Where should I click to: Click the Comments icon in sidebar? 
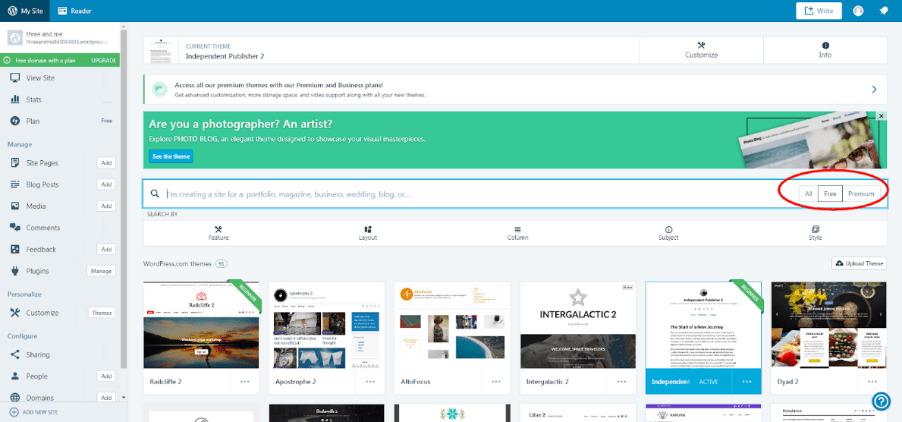coord(16,228)
